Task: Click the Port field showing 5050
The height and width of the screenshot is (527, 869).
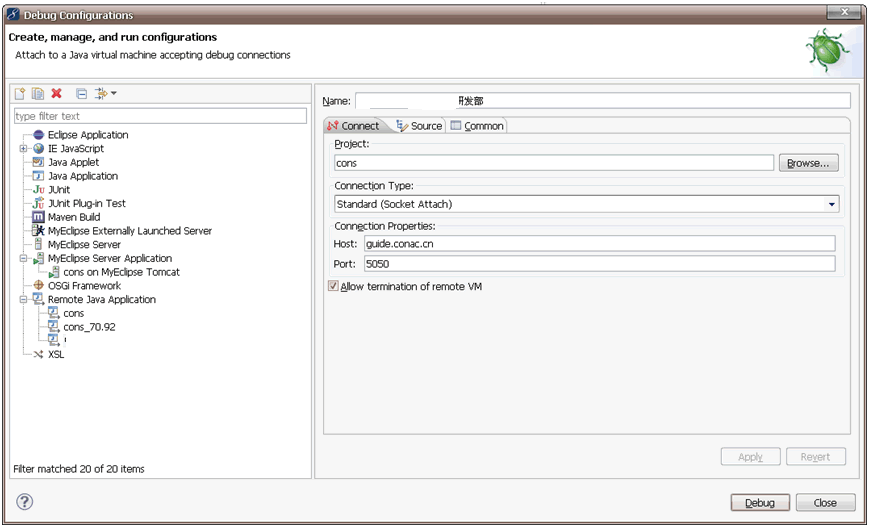Action: click(x=600, y=264)
